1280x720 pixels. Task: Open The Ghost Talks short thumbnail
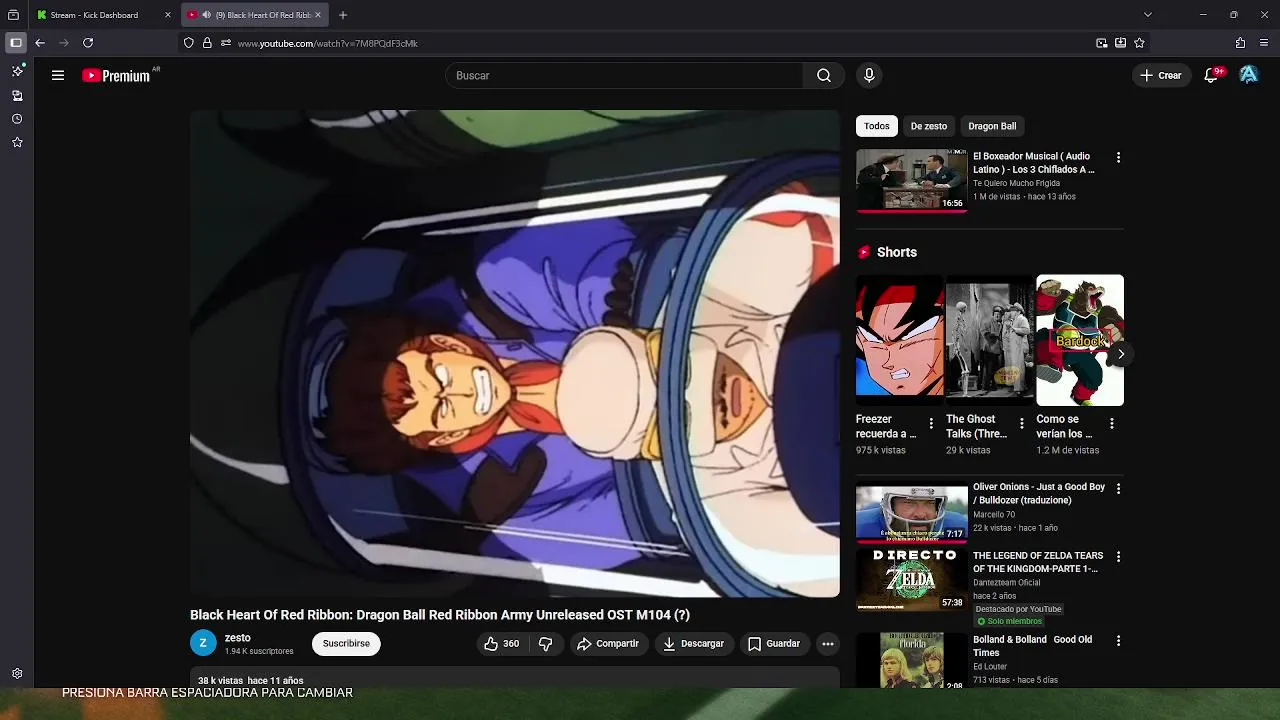(989, 340)
